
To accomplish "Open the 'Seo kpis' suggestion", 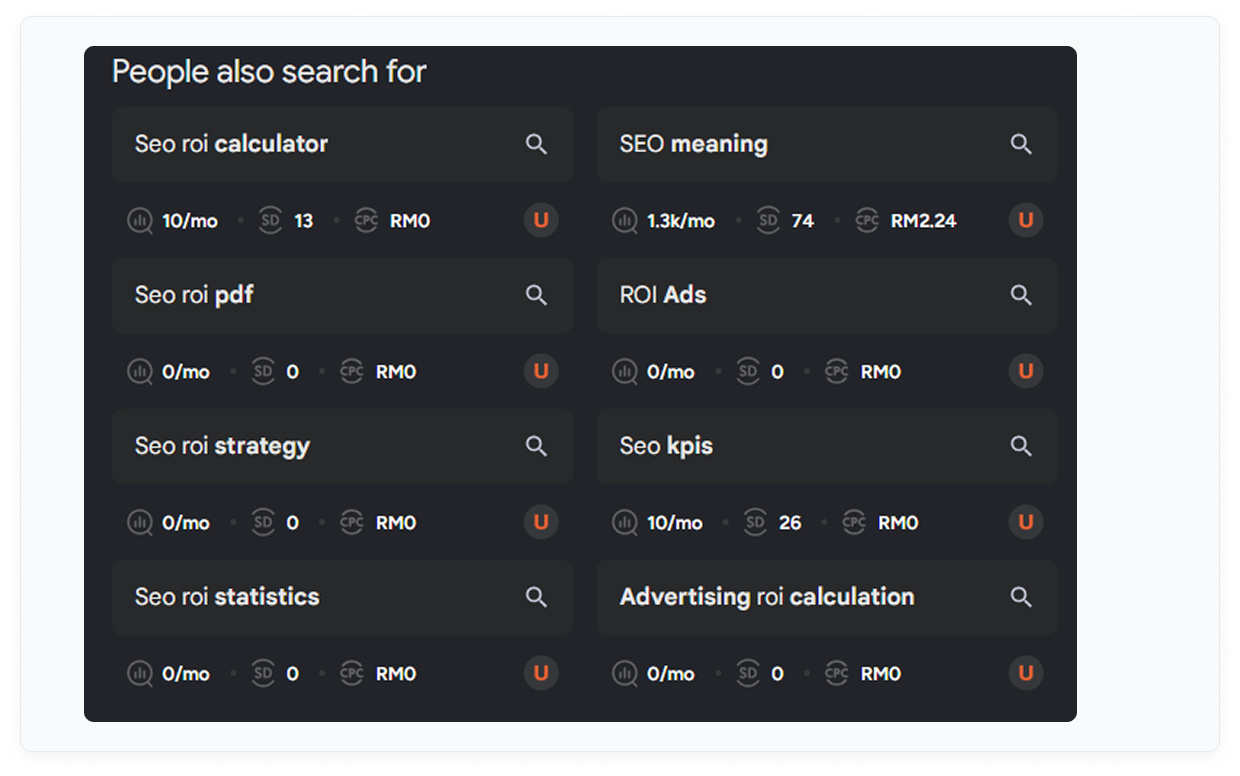I will point(827,446).
